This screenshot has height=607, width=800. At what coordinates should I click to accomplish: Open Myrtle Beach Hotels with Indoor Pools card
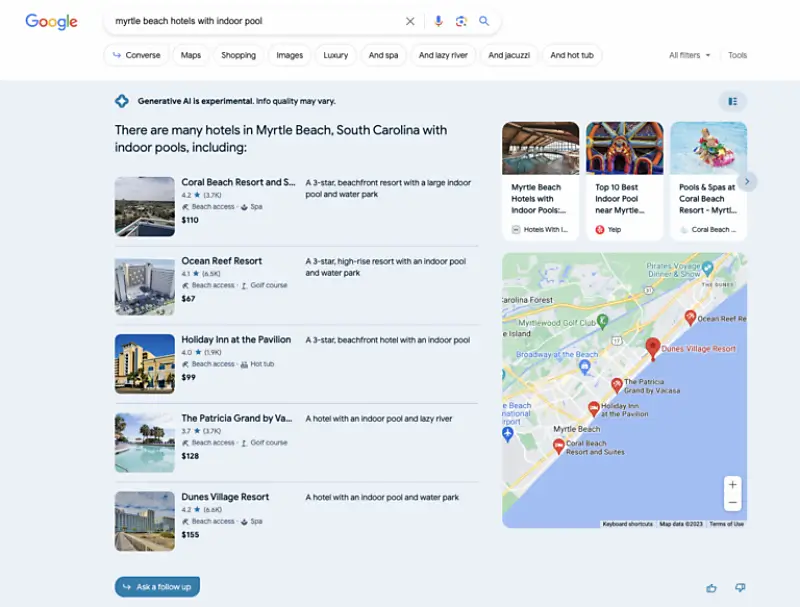540,181
